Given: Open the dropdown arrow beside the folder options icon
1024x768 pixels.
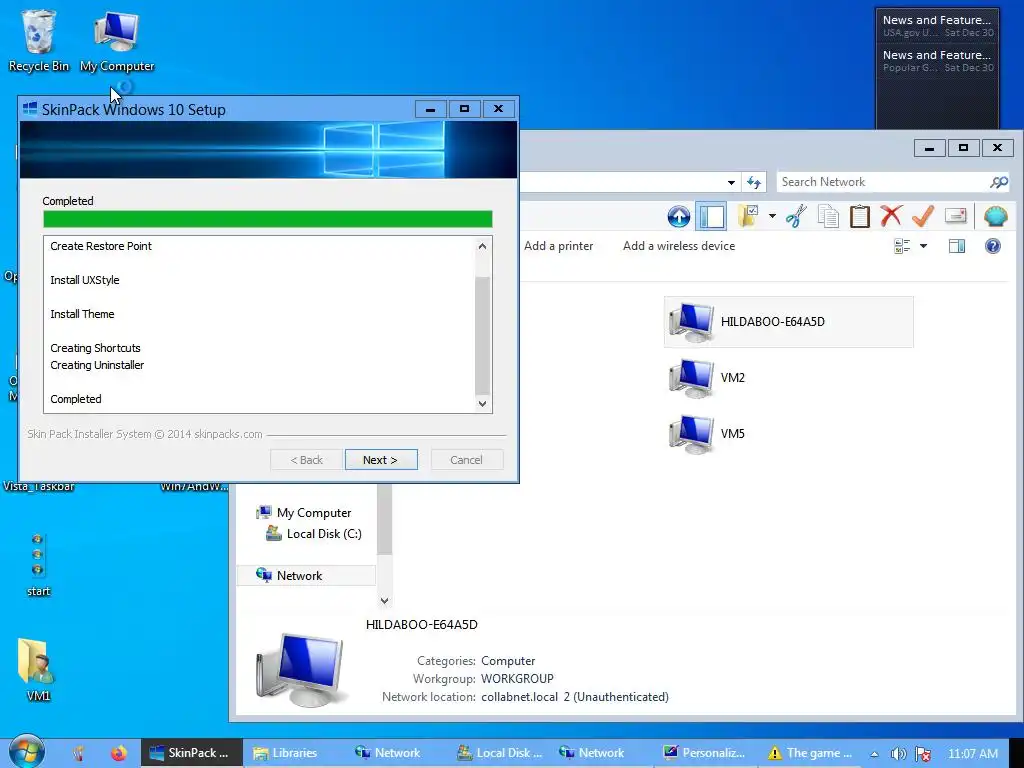Looking at the screenshot, I should click(772, 216).
